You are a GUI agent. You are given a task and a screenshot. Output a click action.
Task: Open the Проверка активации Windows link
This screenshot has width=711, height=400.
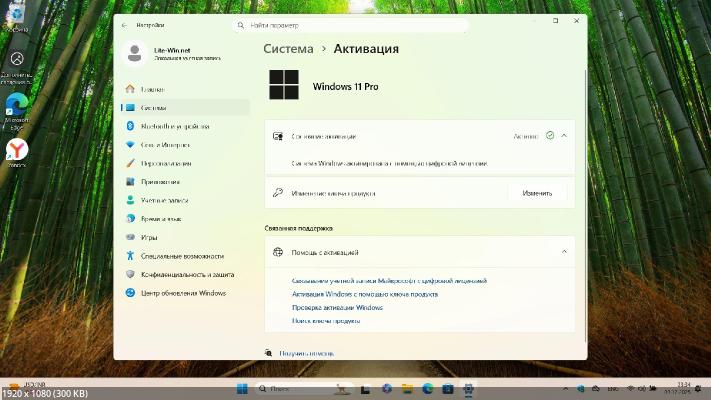[337, 307]
